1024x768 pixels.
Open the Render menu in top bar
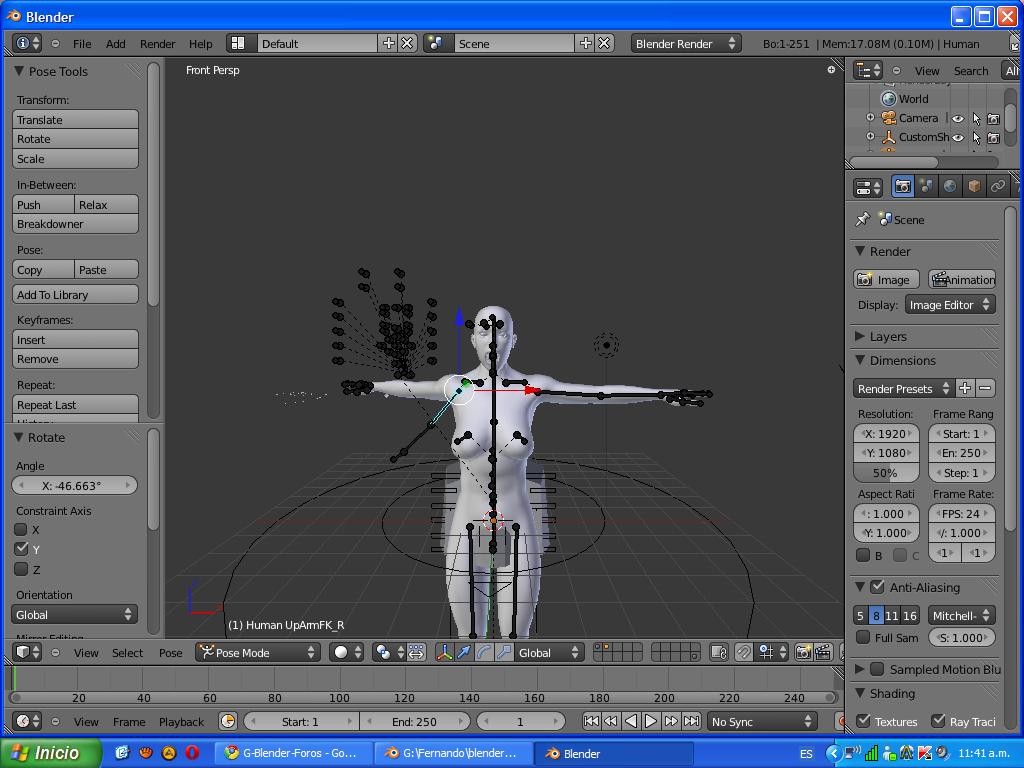tap(157, 43)
